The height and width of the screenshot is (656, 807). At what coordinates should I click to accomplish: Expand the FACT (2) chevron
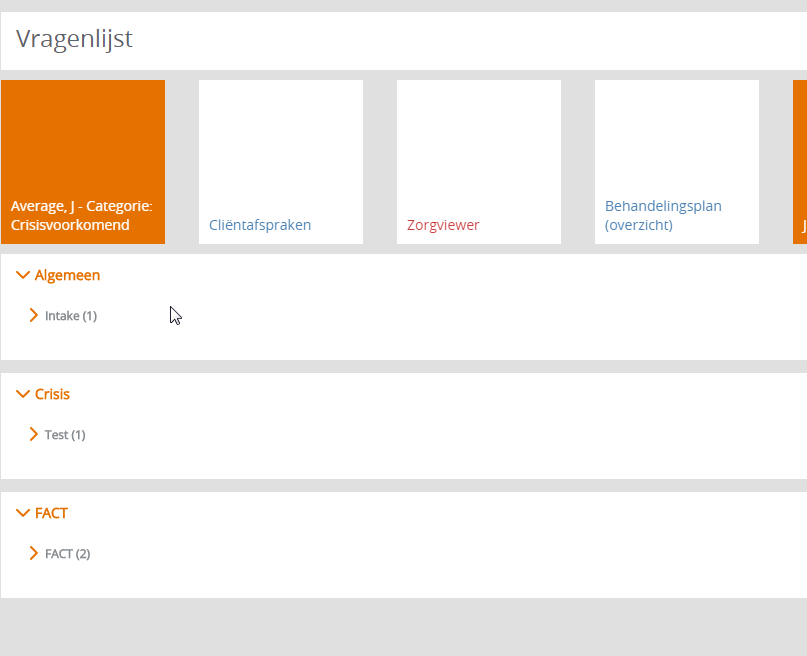(33, 553)
